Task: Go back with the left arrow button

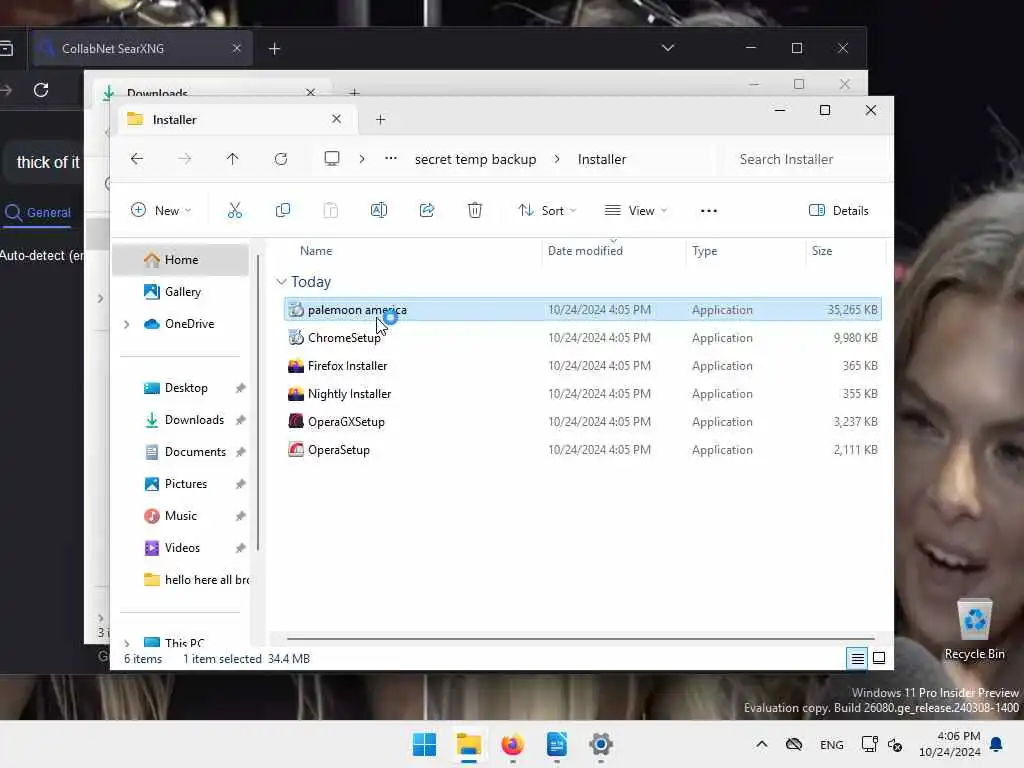Action: (136, 159)
